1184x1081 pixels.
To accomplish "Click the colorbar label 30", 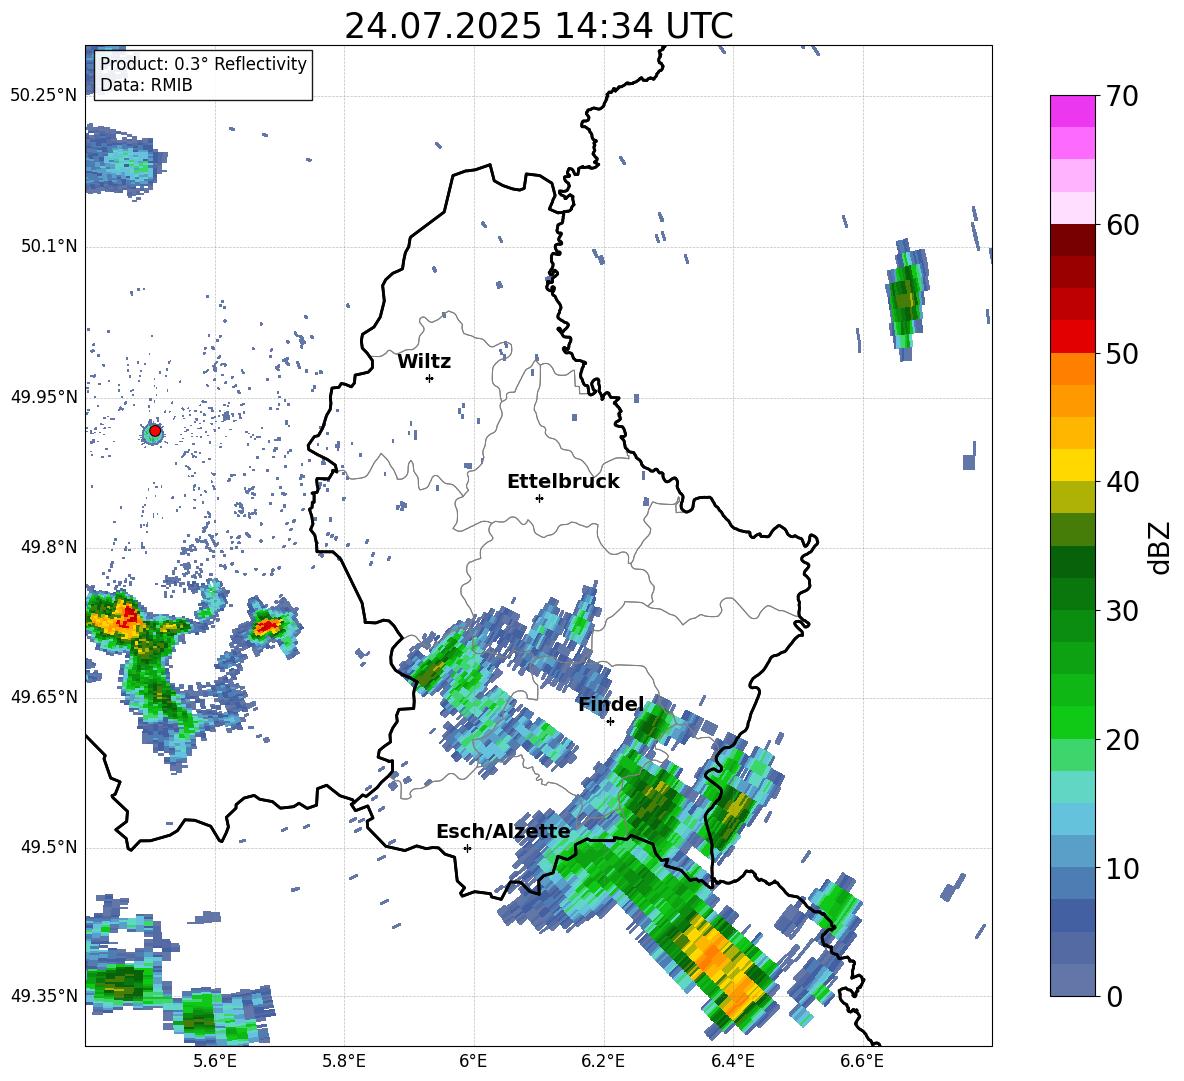I will (x=1122, y=611).
